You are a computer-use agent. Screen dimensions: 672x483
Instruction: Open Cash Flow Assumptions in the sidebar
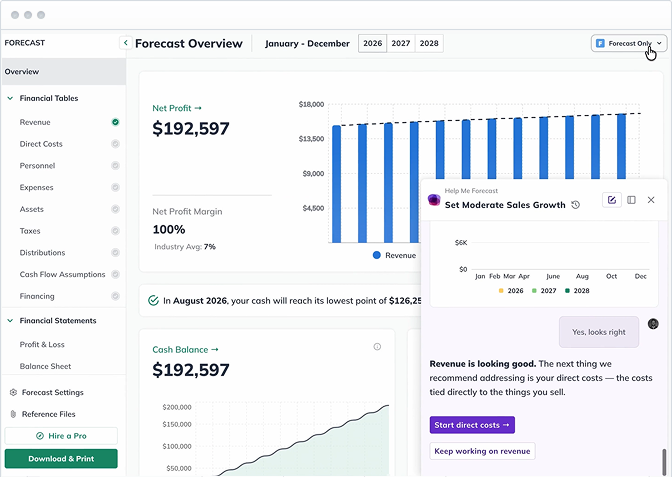point(63,274)
